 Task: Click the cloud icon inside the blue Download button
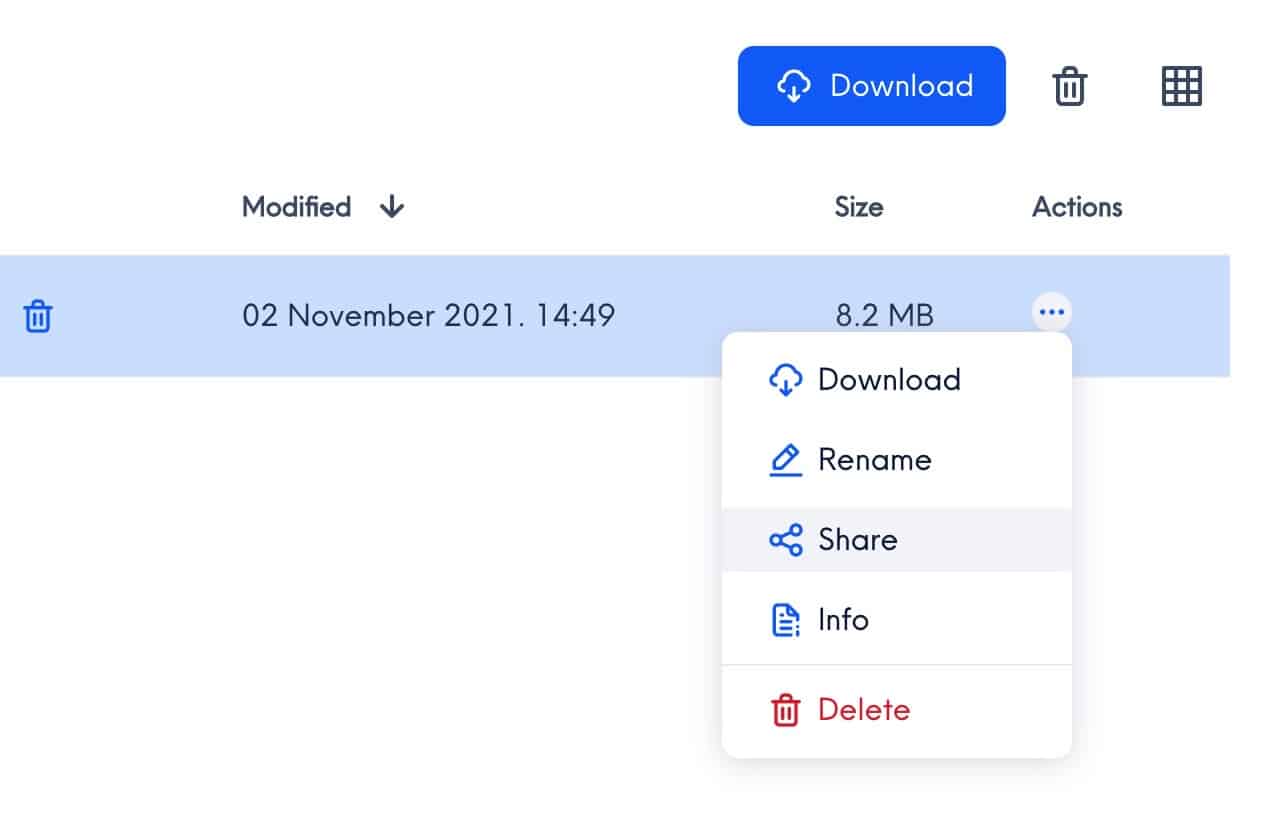pos(793,86)
